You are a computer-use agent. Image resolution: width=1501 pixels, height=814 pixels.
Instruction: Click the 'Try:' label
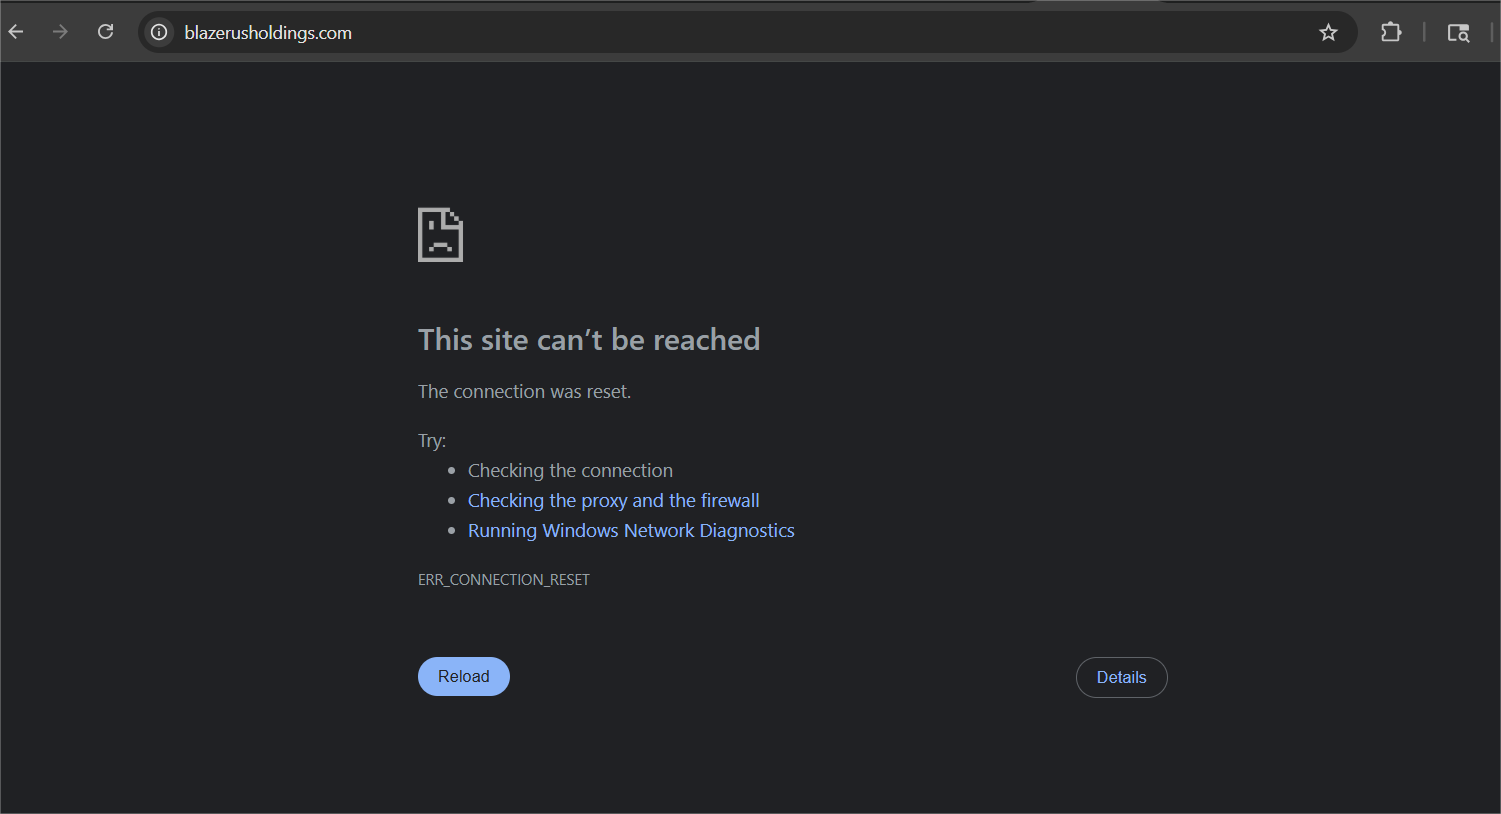(x=432, y=441)
